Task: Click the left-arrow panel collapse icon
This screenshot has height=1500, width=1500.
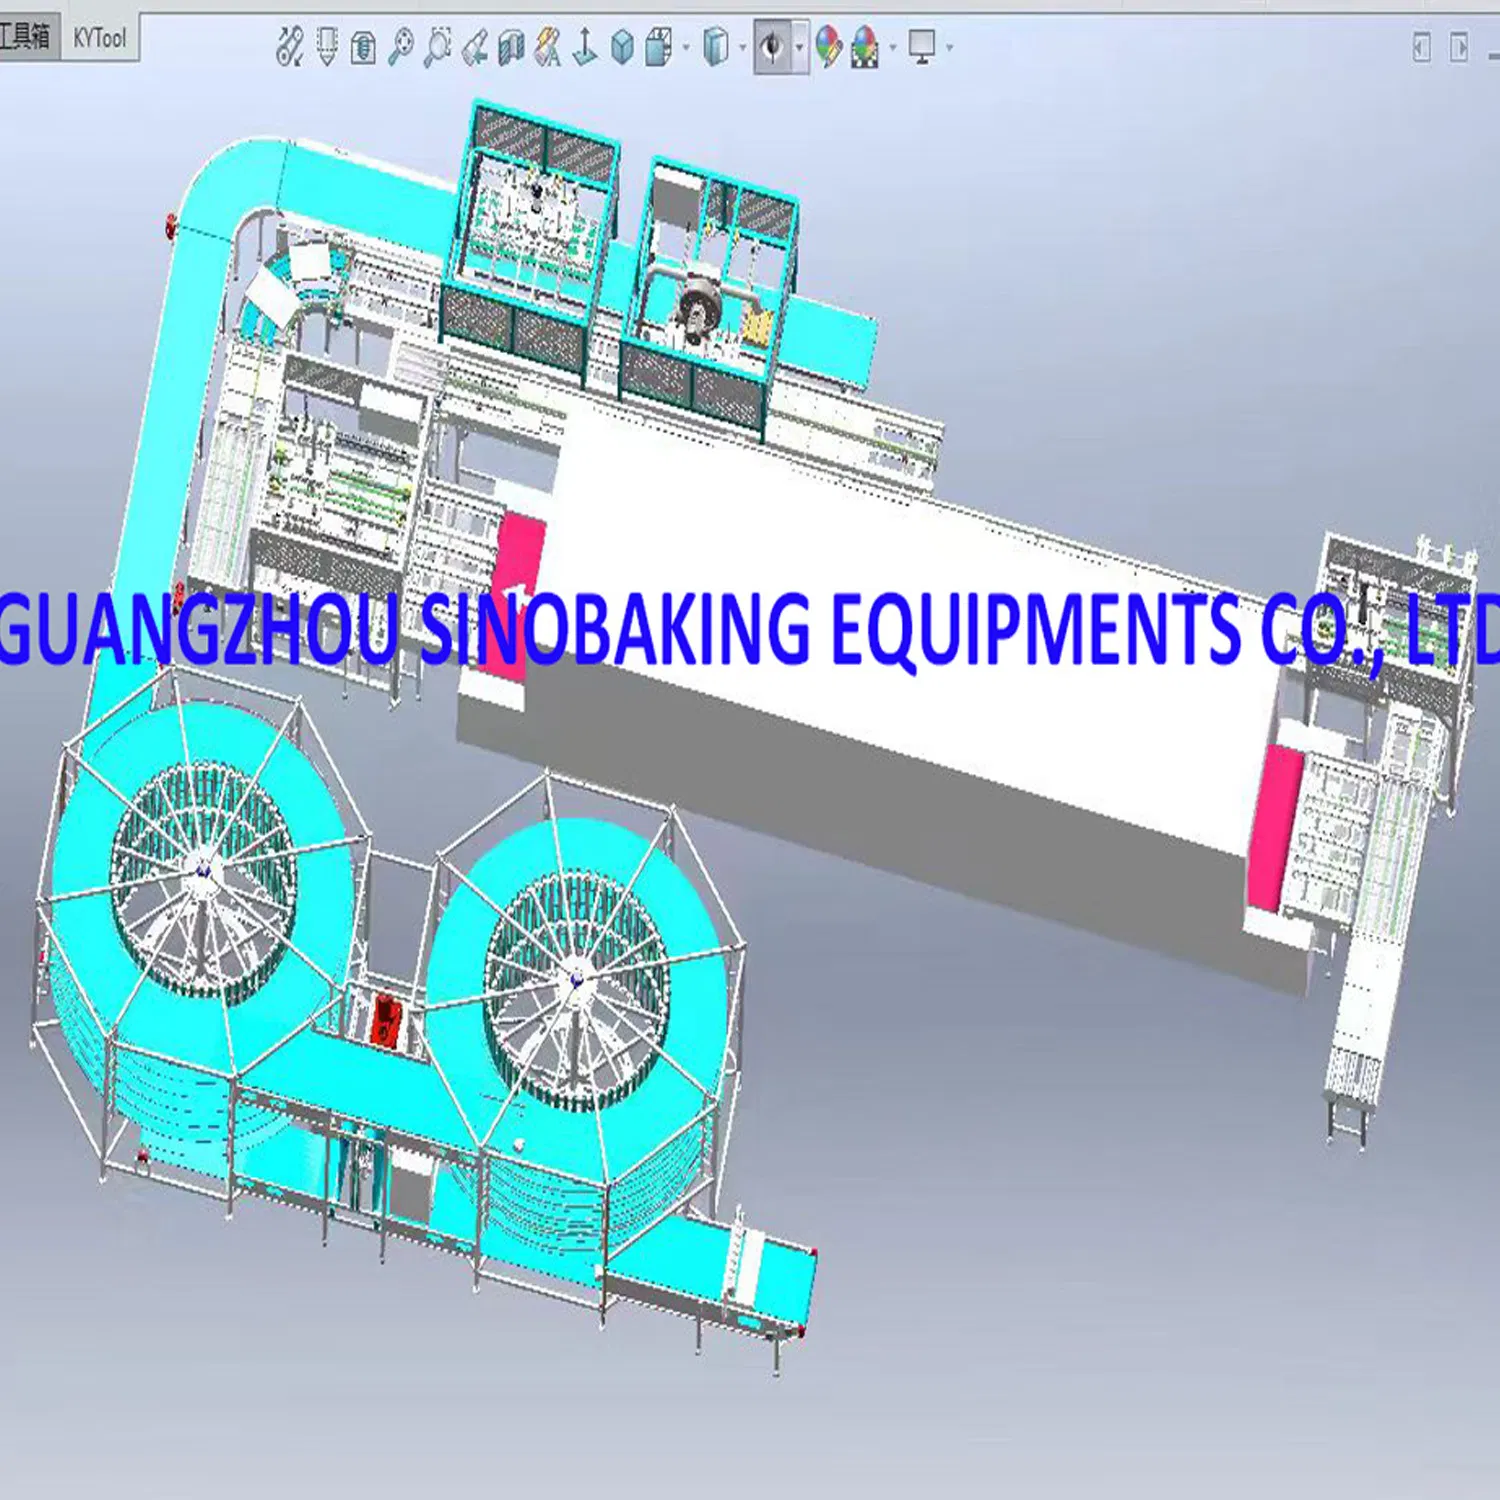Action: [x=1422, y=47]
